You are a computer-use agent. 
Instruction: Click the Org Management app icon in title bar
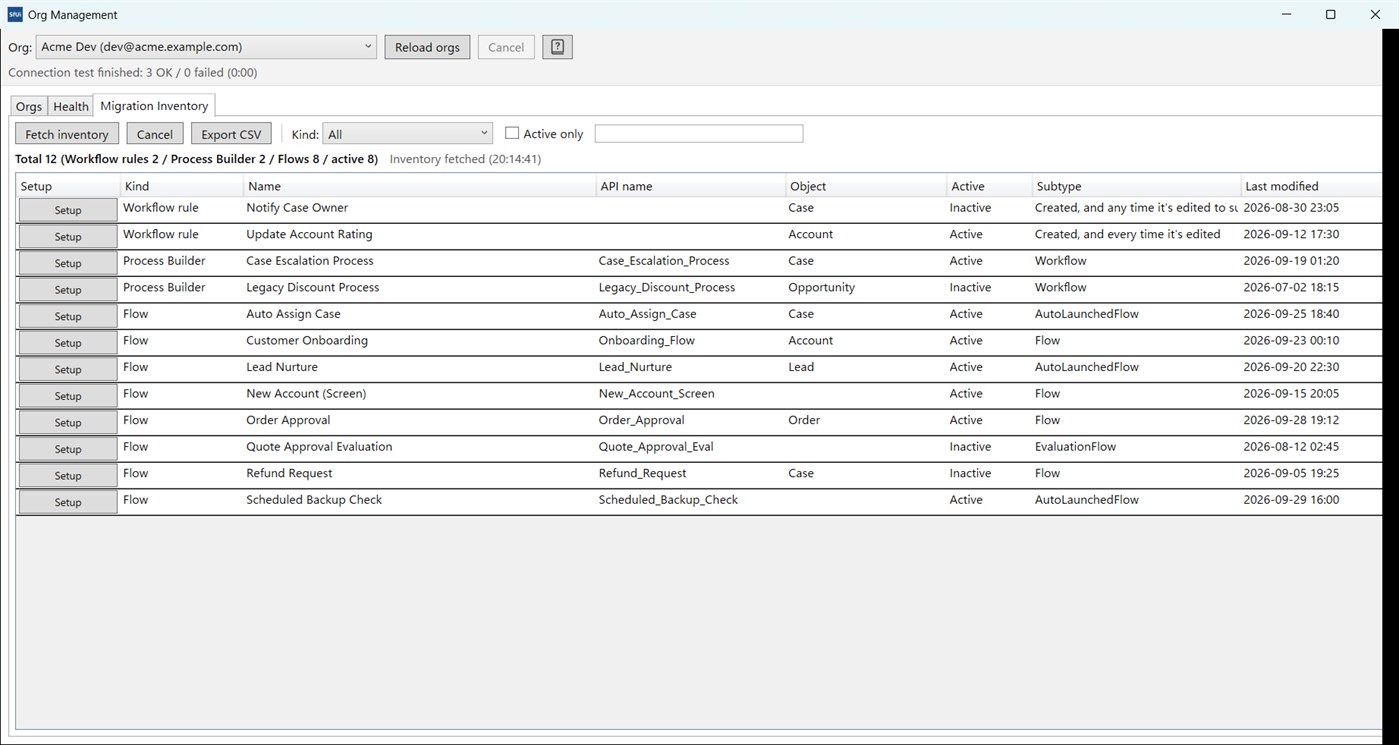[15, 14]
